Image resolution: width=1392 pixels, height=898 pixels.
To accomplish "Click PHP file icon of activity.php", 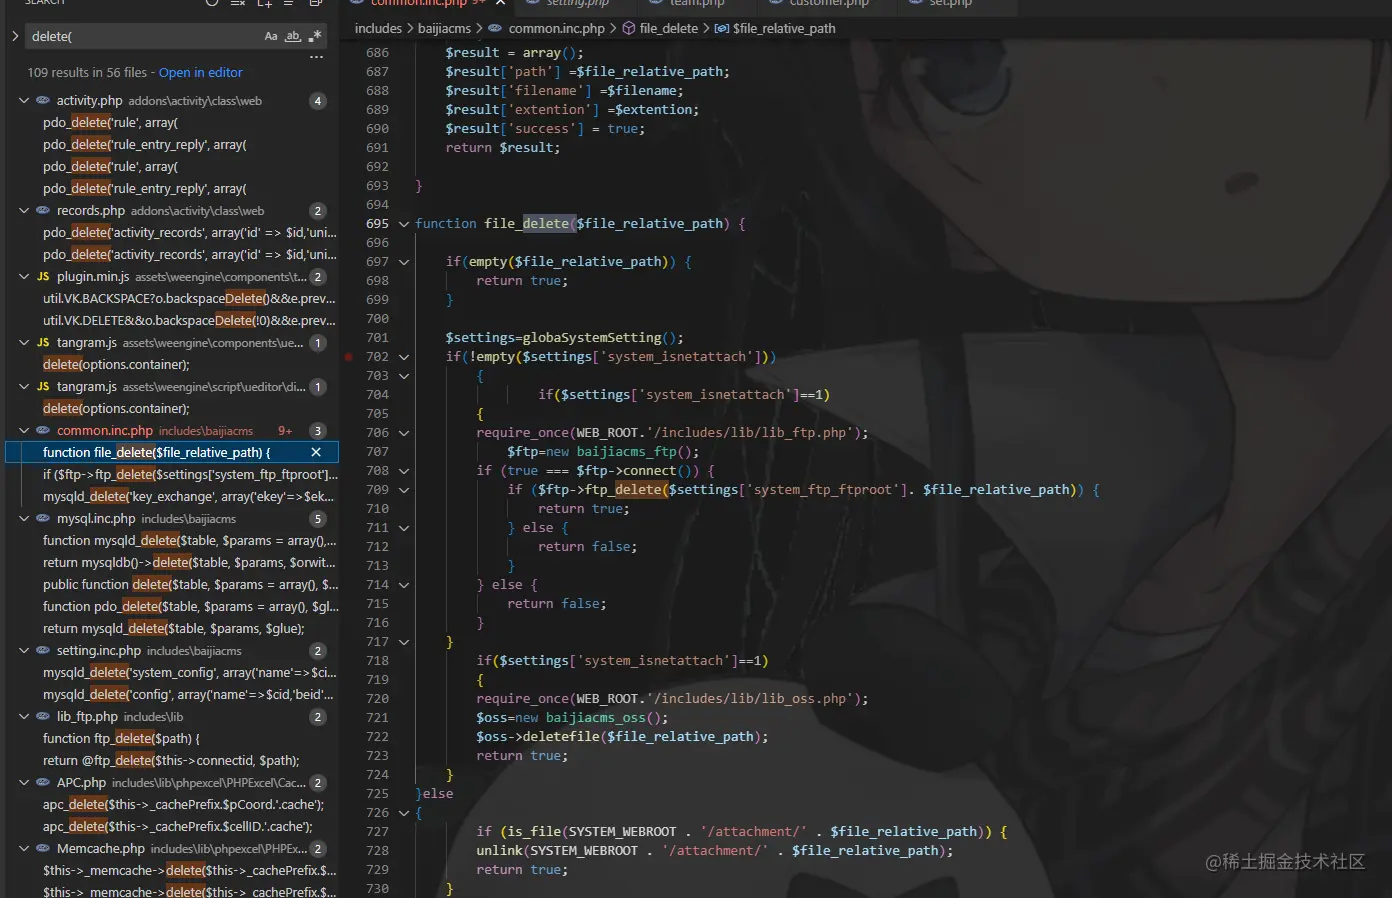I will point(43,101).
